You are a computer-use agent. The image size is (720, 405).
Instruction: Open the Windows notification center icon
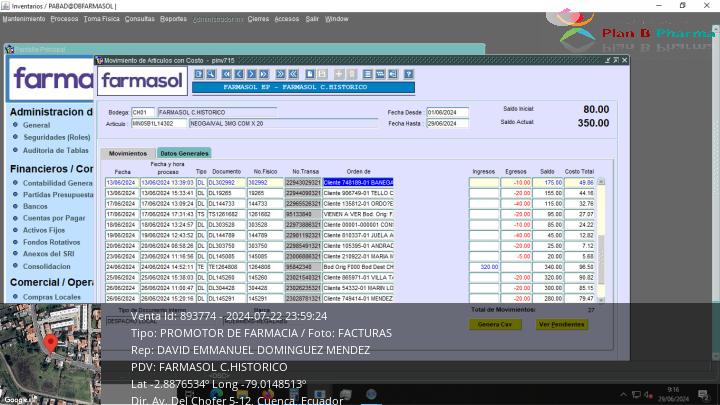[703, 394]
